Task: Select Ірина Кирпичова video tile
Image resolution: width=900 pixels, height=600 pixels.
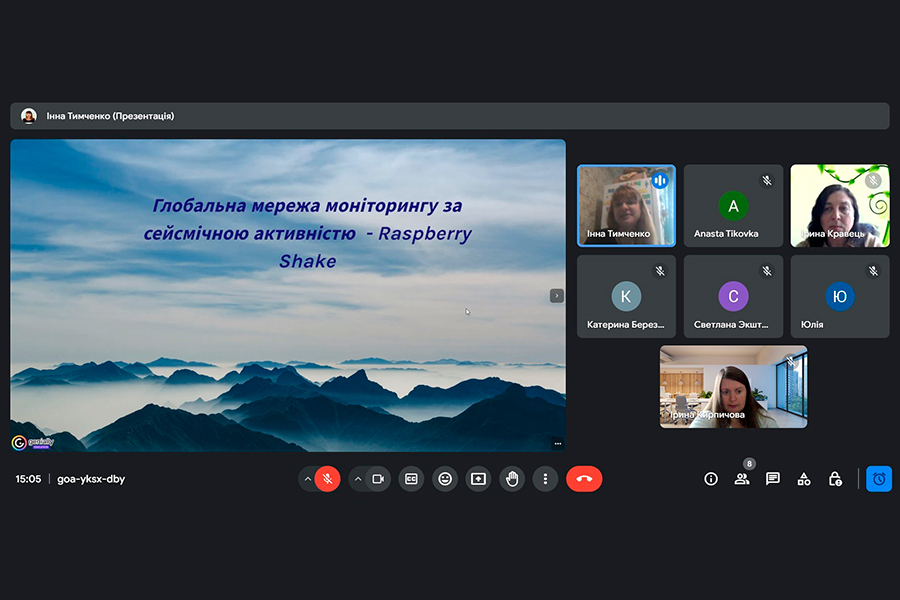Action: [734, 386]
